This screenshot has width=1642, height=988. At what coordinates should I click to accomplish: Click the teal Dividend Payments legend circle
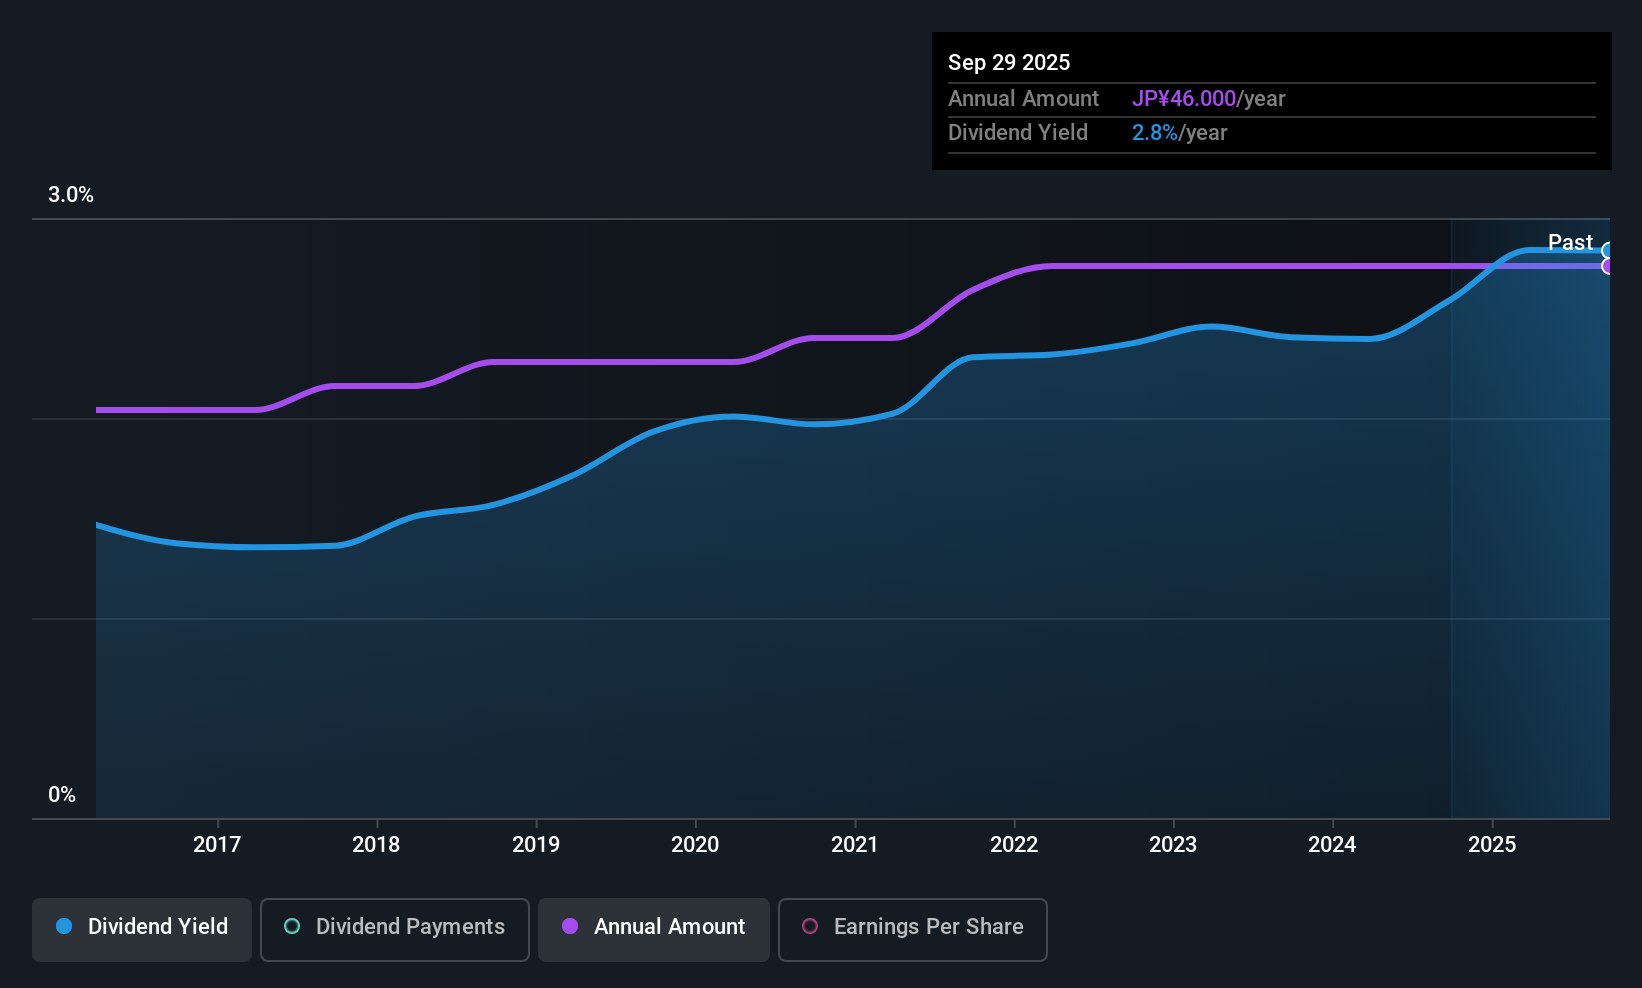click(x=292, y=926)
